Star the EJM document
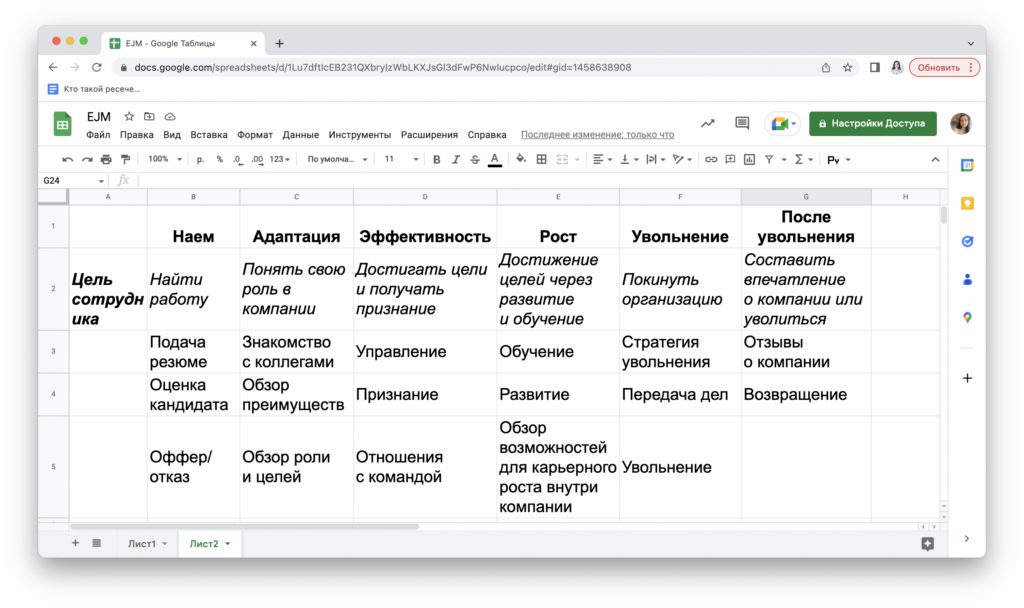This screenshot has width=1024, height=608. (x=129, y=117)
